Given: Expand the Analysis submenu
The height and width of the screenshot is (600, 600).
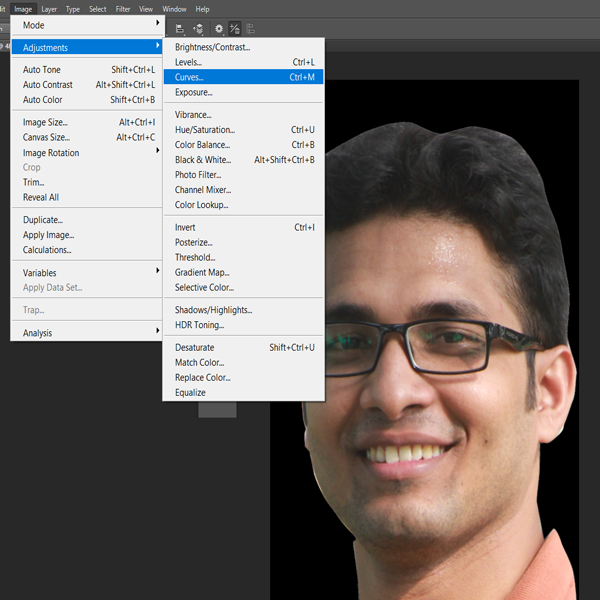Looking at the screenshot, I should coord(88,333).
